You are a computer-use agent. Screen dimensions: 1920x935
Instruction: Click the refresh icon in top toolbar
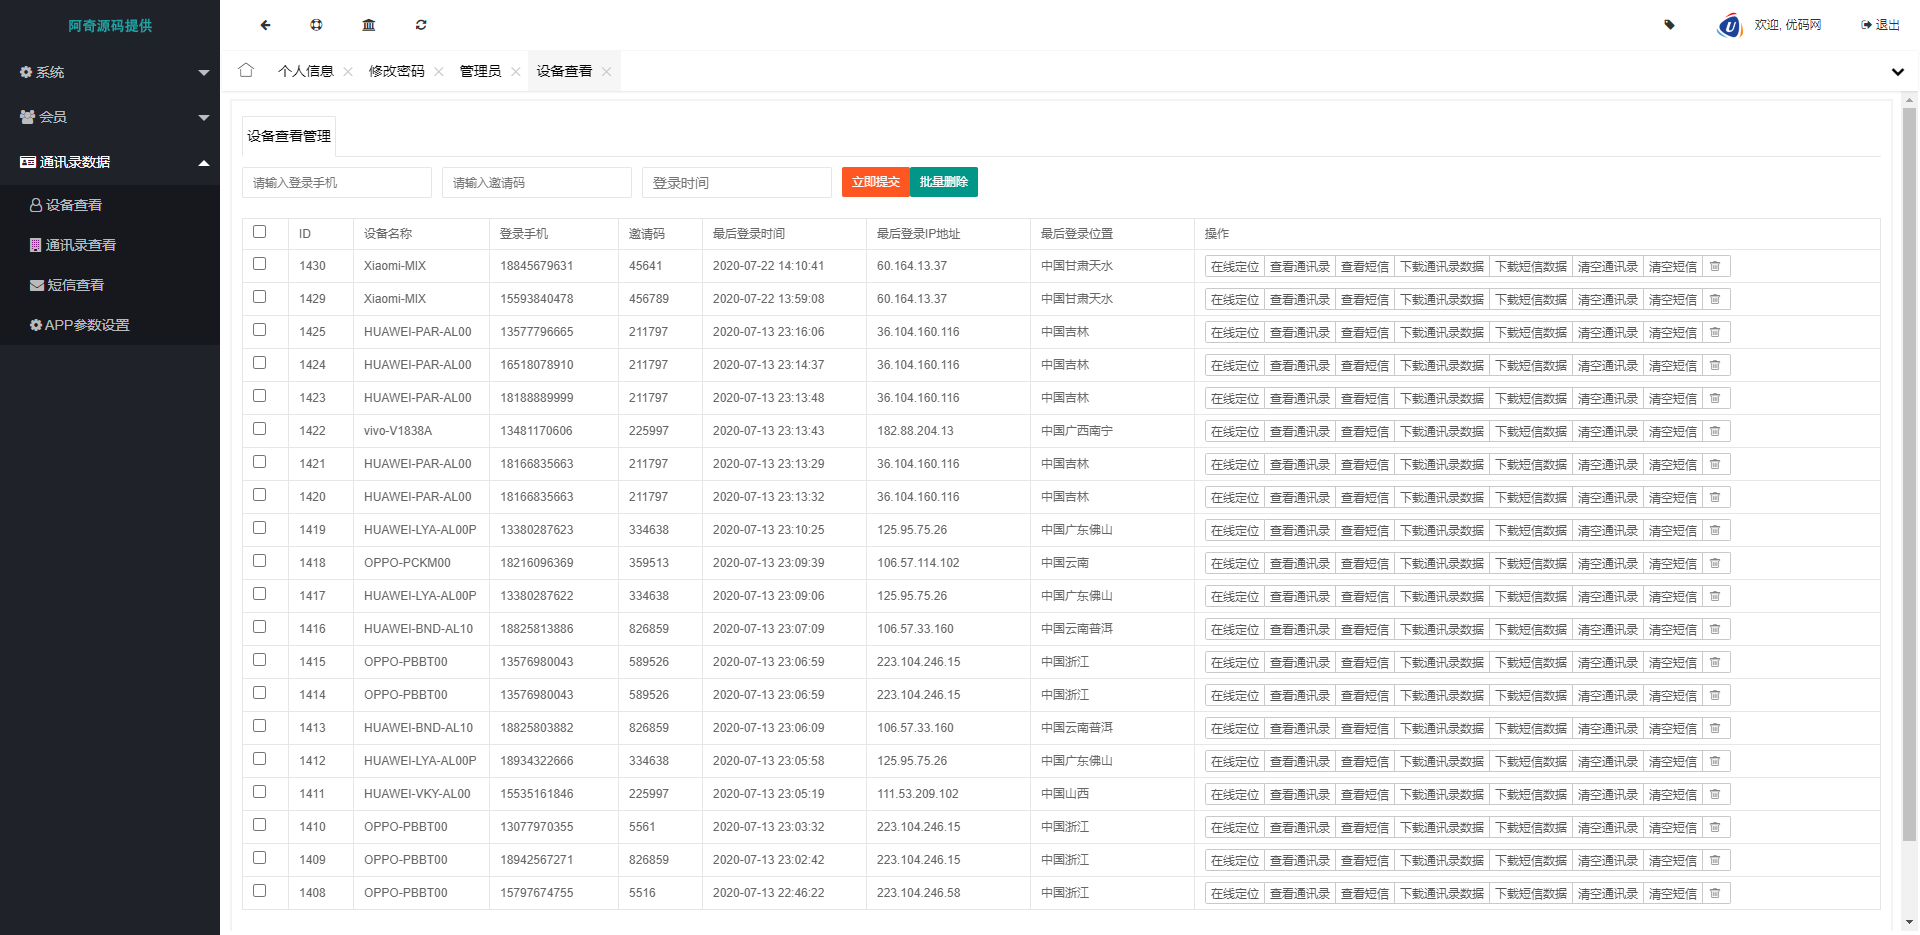coord(421,25)
